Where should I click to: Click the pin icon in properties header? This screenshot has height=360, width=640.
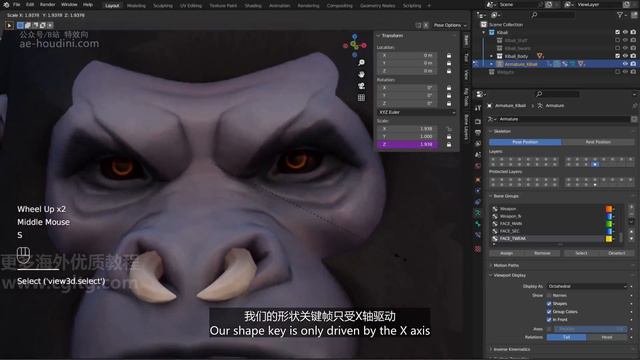click(x=634, y=106)
